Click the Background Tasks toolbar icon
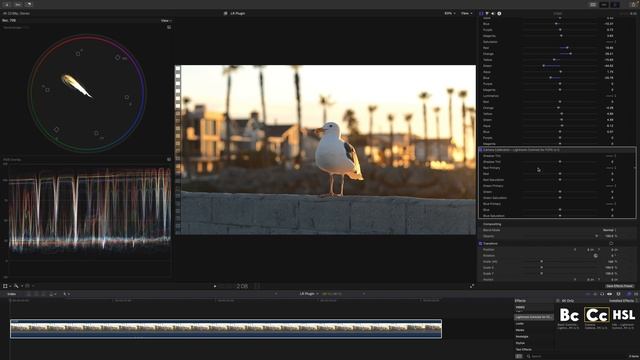 click(x=29, y=4)
